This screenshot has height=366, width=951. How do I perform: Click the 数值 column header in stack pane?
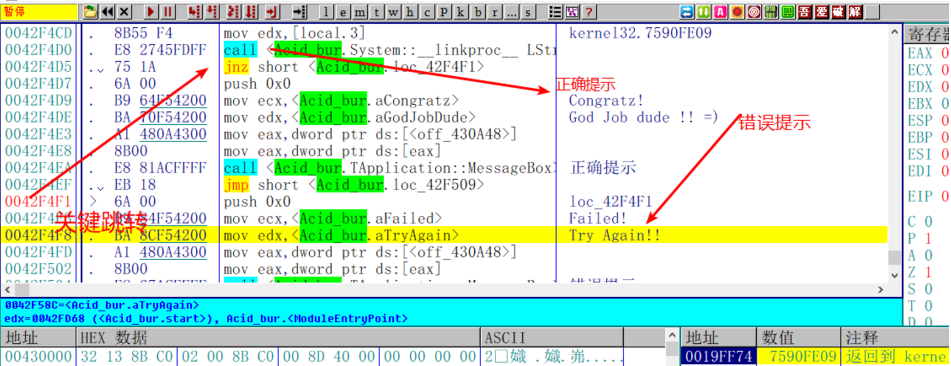click(x=798, y=337)
